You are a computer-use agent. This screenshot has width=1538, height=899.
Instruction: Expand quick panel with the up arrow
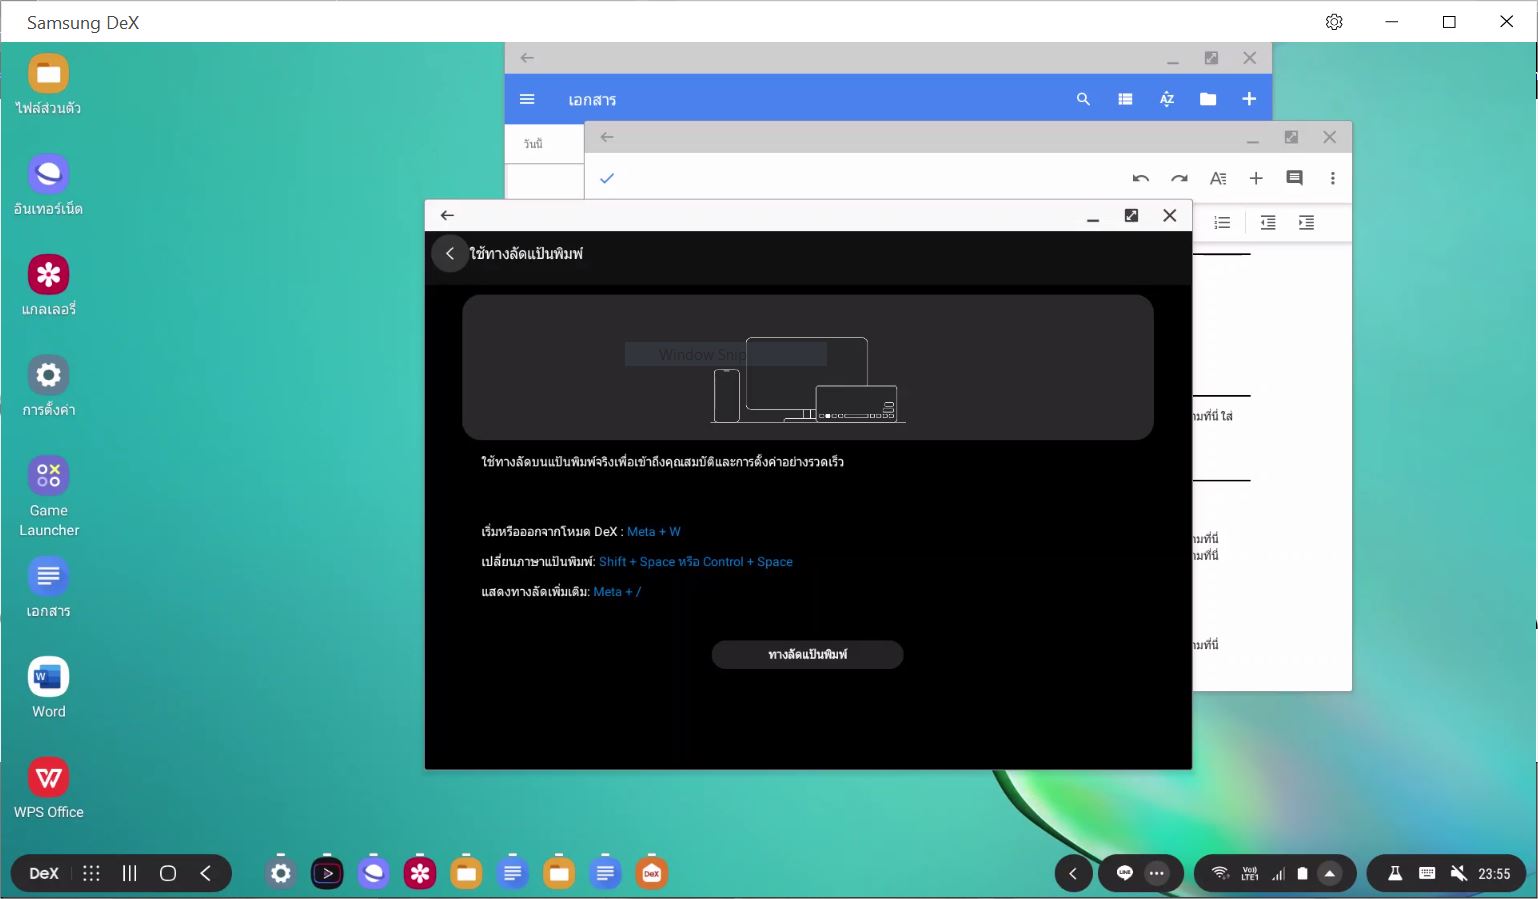(1330, 873)
